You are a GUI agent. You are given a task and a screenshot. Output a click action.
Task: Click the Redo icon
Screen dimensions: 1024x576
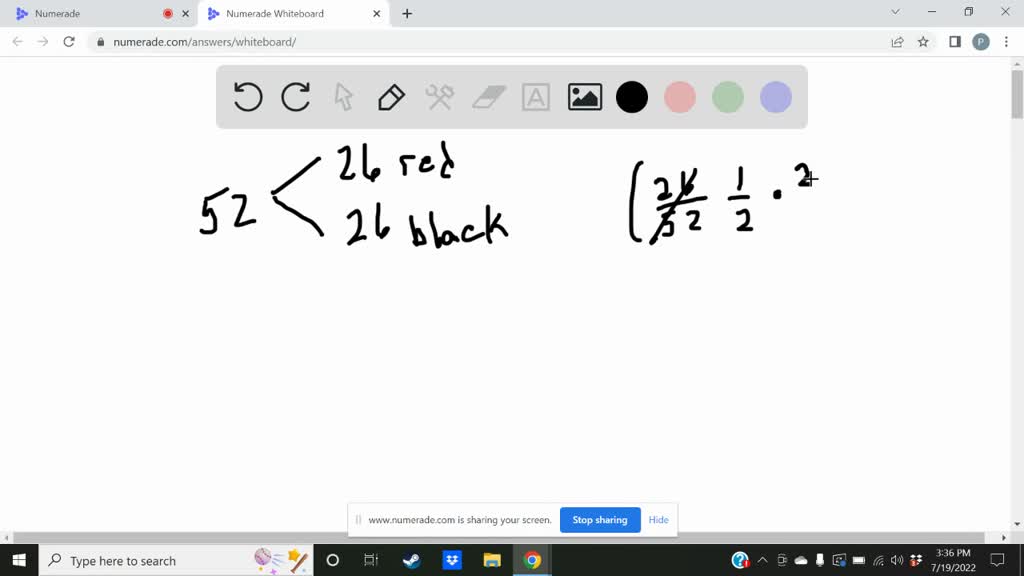(x=295, y=96)
